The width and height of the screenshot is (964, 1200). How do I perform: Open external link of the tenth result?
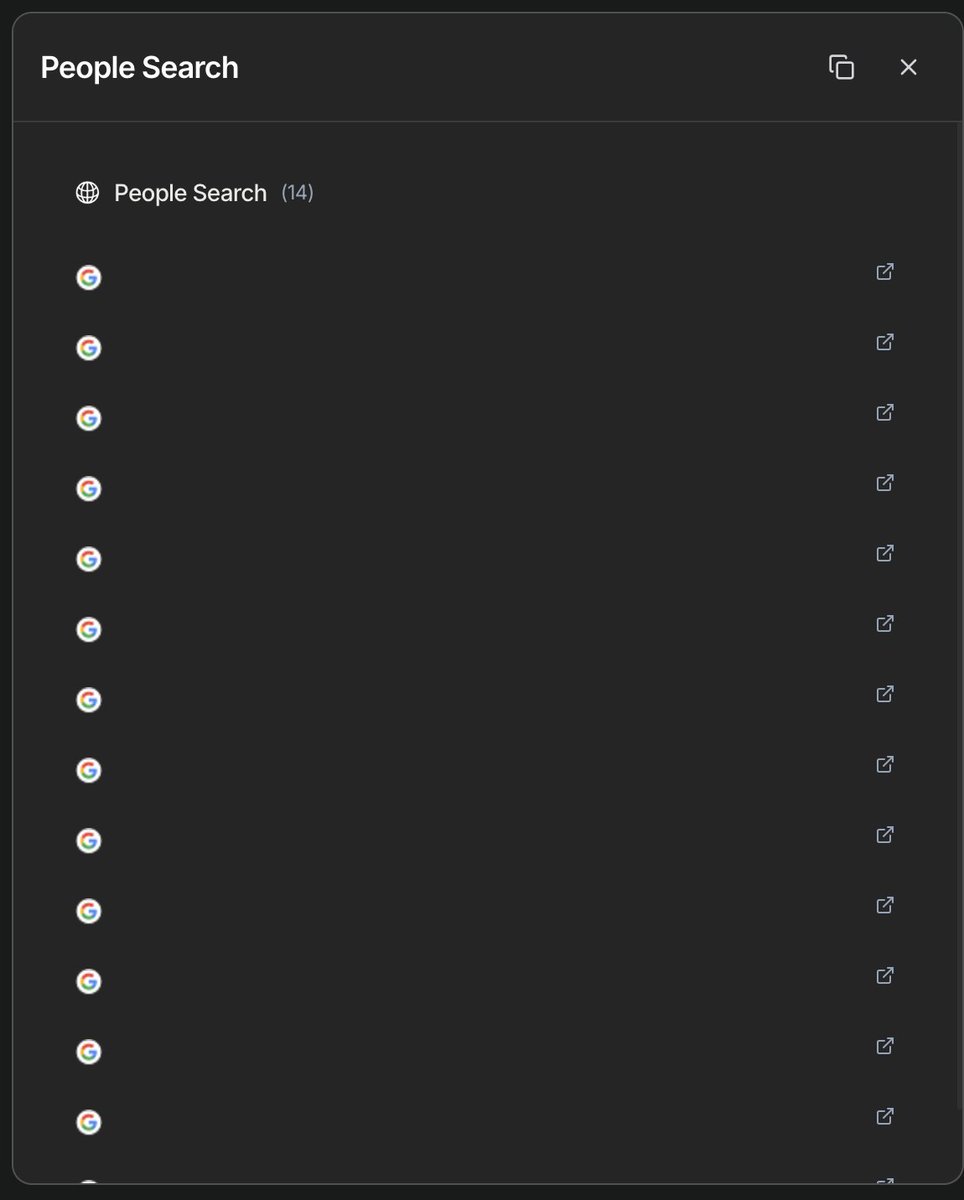(885, 905)
